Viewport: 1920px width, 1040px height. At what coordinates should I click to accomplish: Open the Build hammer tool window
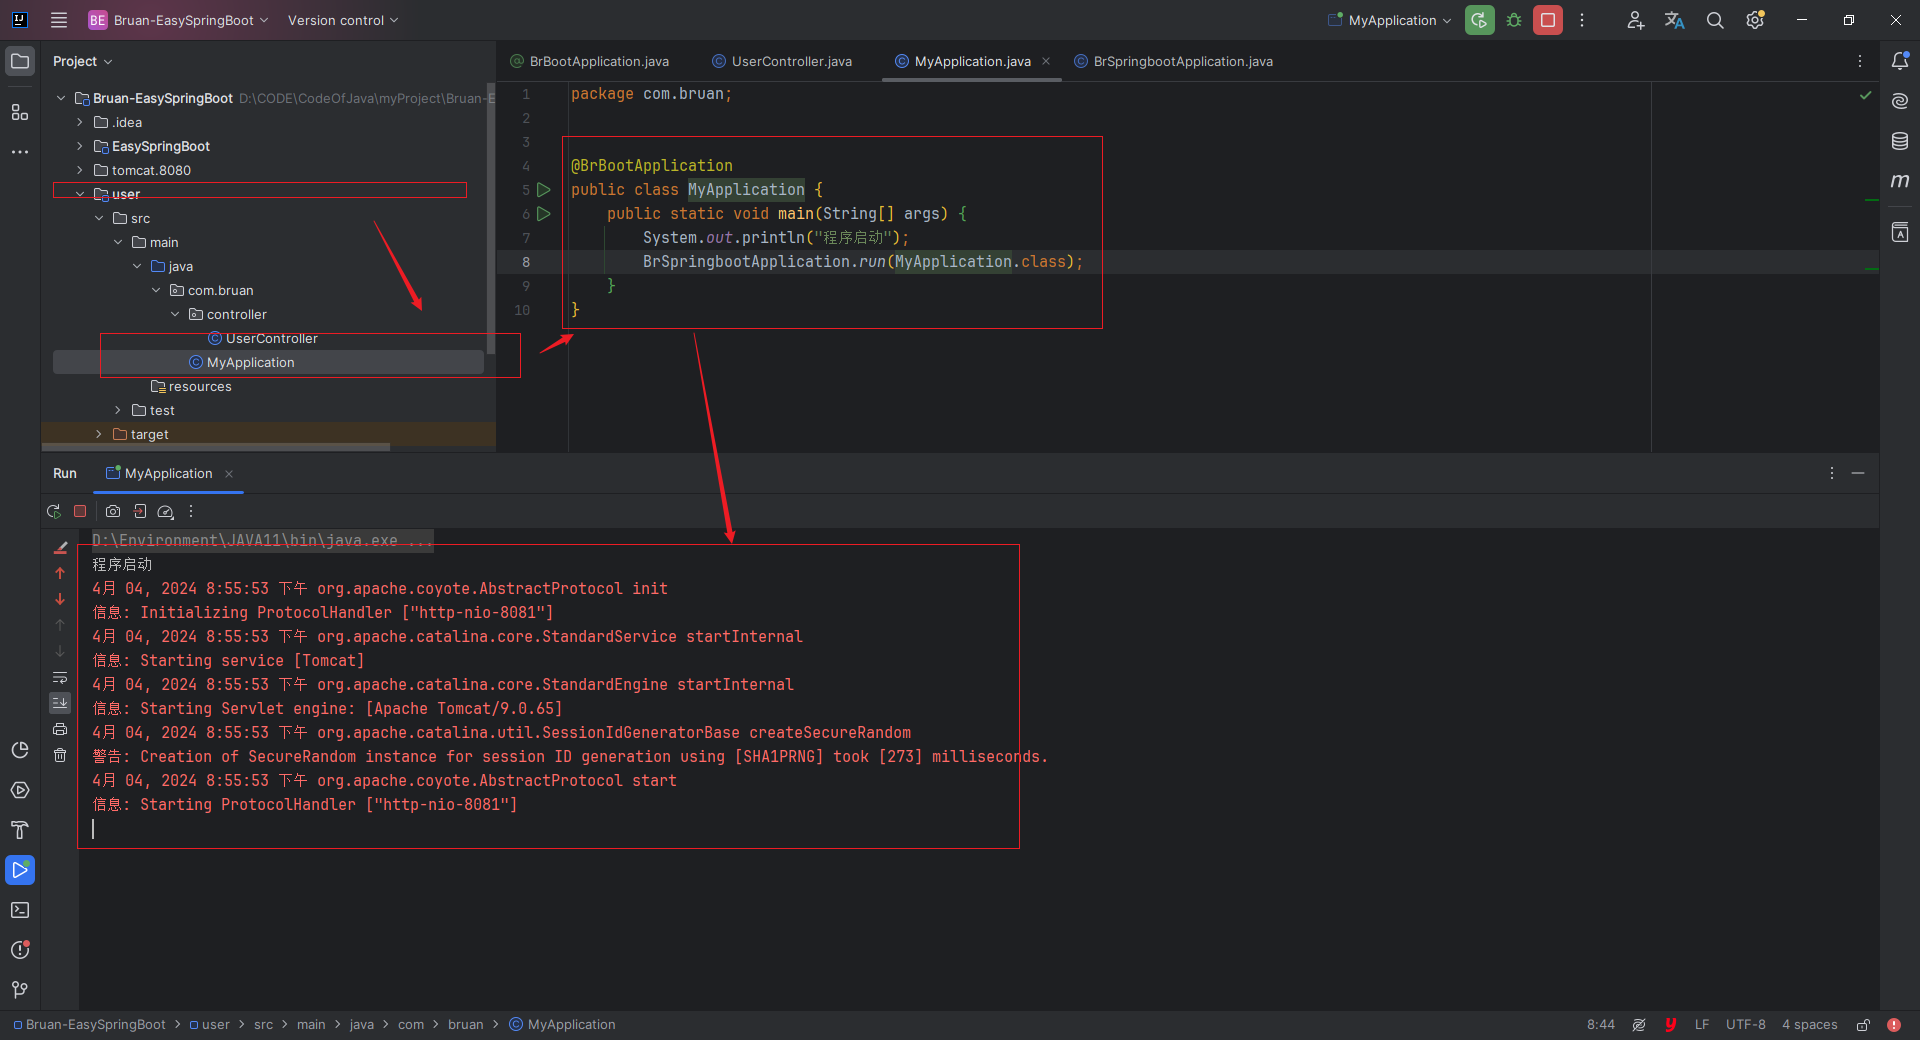[x=20, y=830]
